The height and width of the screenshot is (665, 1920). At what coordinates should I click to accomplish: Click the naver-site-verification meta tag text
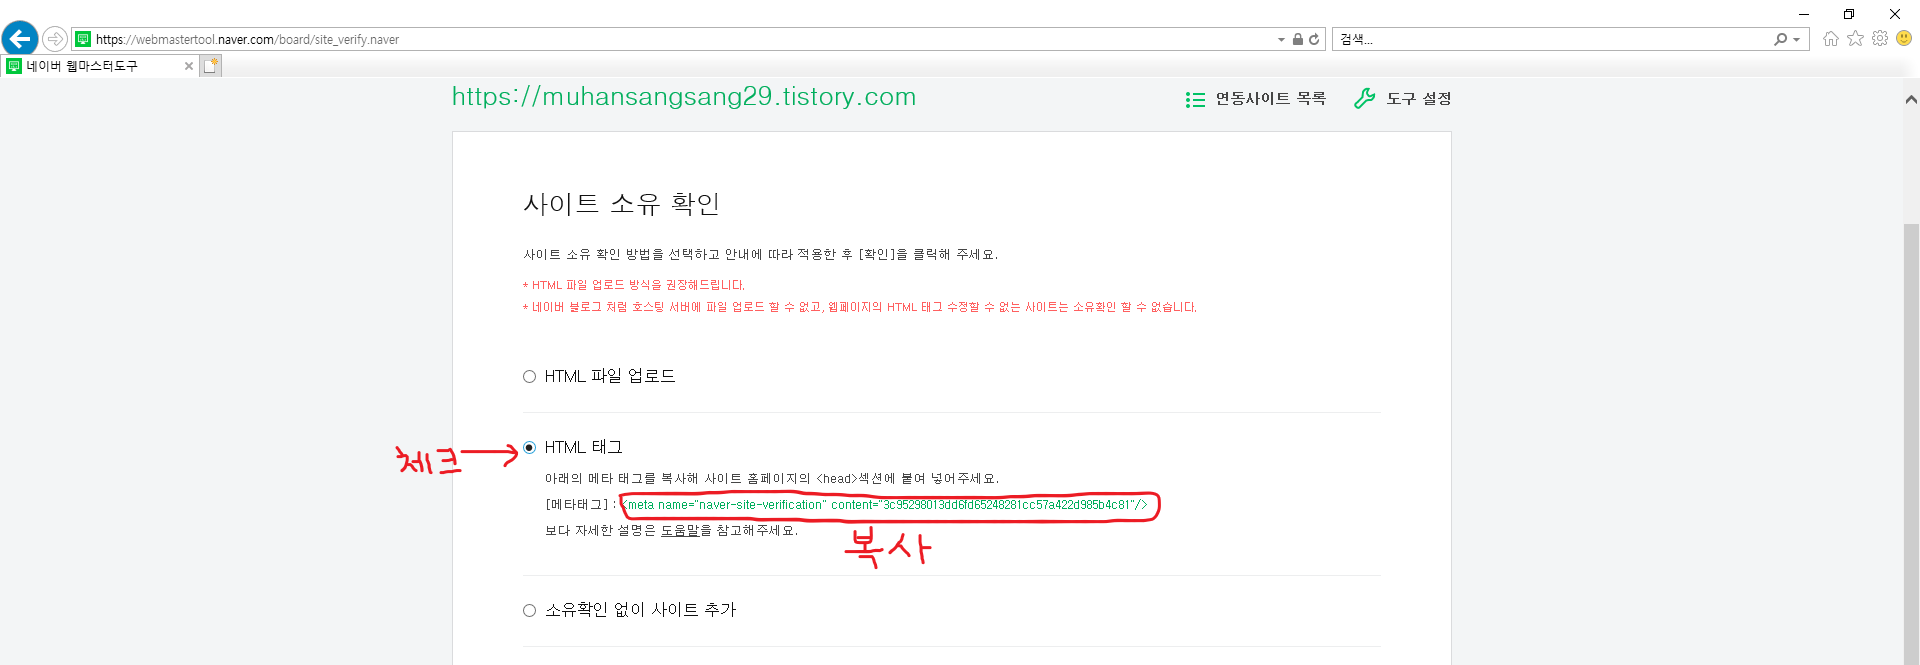[x=885, y=505]
